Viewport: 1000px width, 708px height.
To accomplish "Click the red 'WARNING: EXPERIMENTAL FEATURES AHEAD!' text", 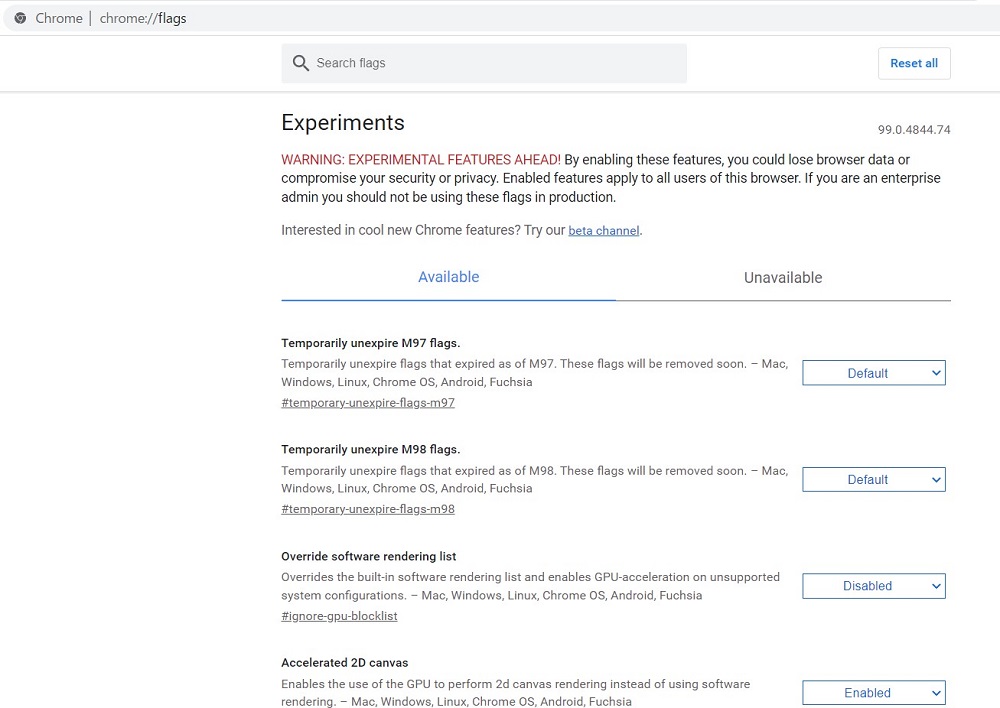I will [x=421, y=159].
